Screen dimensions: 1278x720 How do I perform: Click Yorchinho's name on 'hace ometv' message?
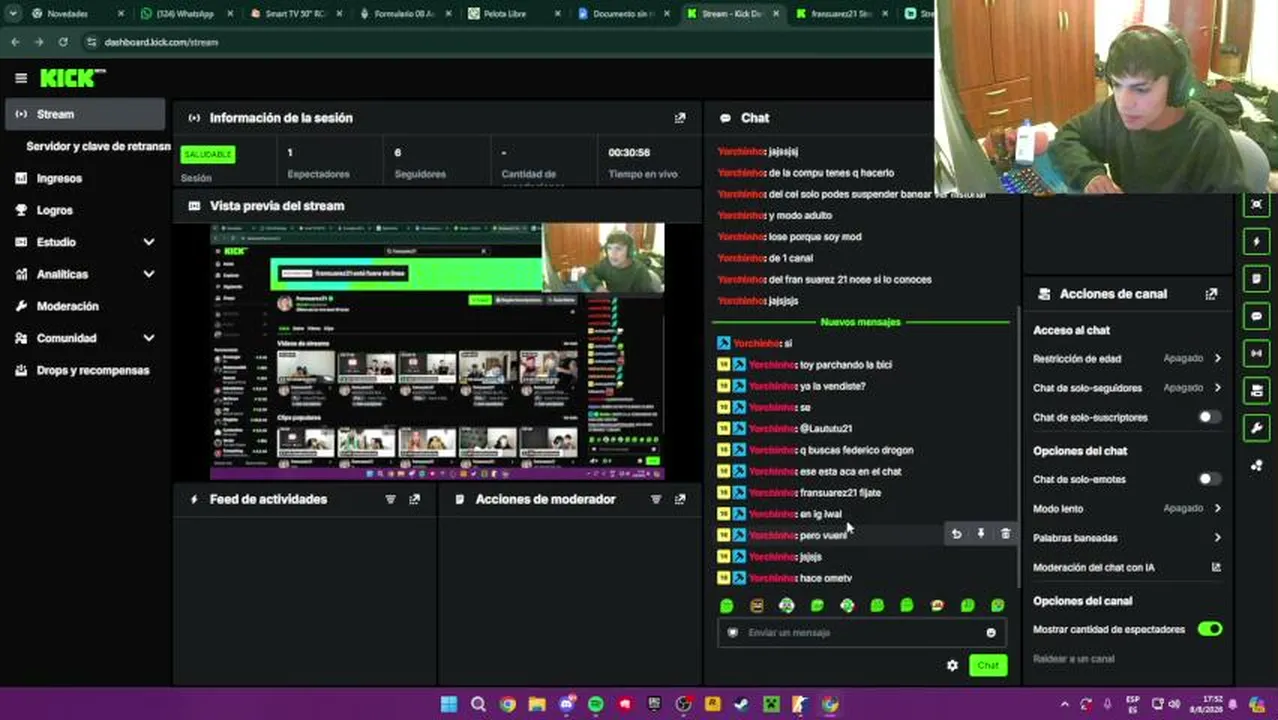click(772, 578)
